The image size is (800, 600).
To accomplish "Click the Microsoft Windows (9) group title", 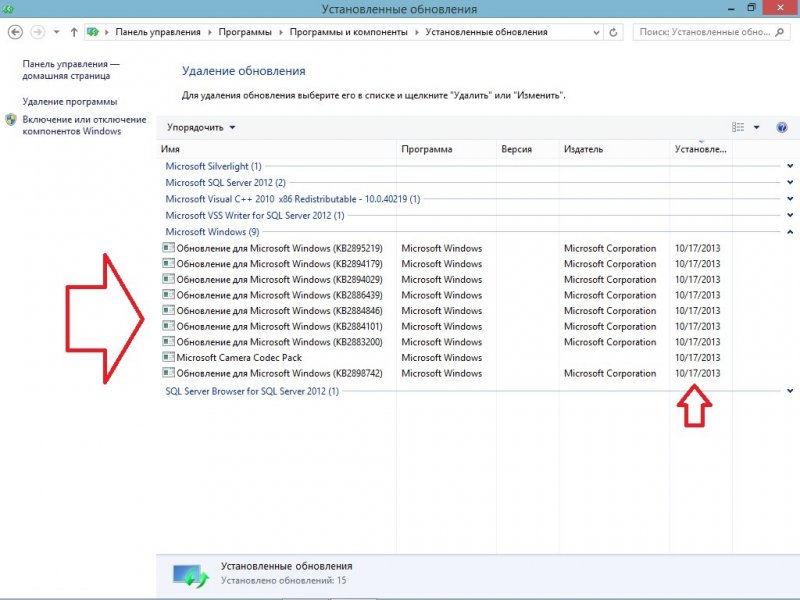I will coord(212,232).
